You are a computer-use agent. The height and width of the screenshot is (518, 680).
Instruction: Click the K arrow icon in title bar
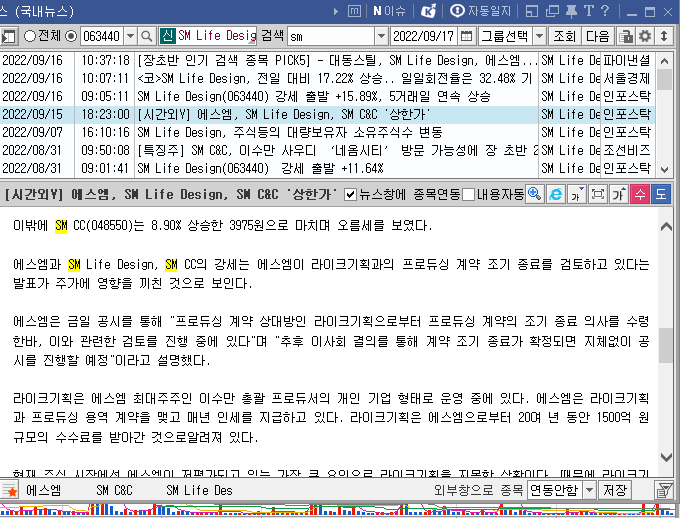(428, 11)
